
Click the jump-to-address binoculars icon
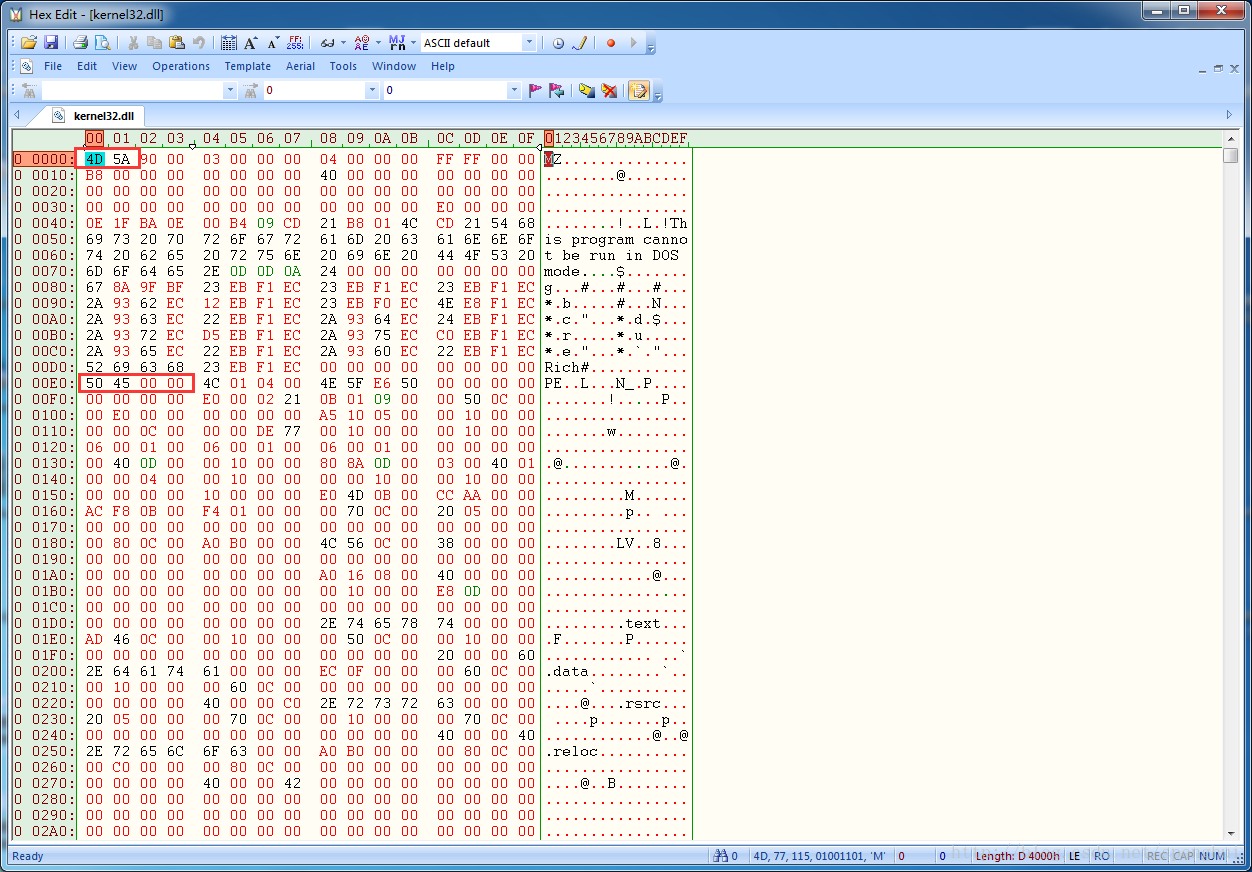(251, 90)
